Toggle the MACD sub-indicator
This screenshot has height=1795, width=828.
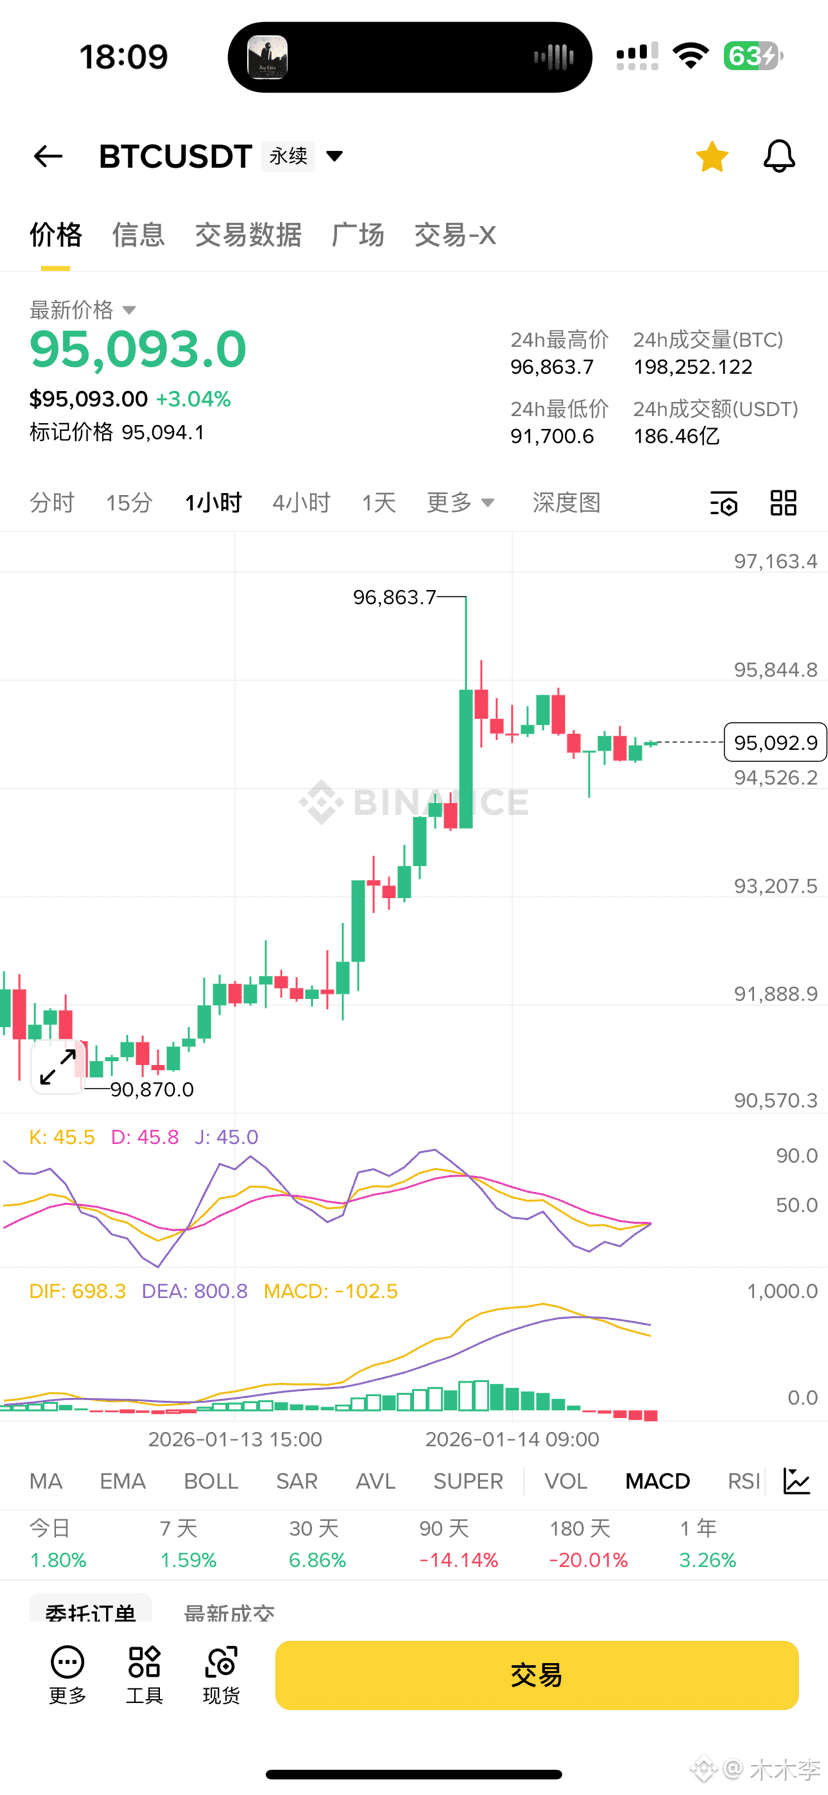[657, 1481]
